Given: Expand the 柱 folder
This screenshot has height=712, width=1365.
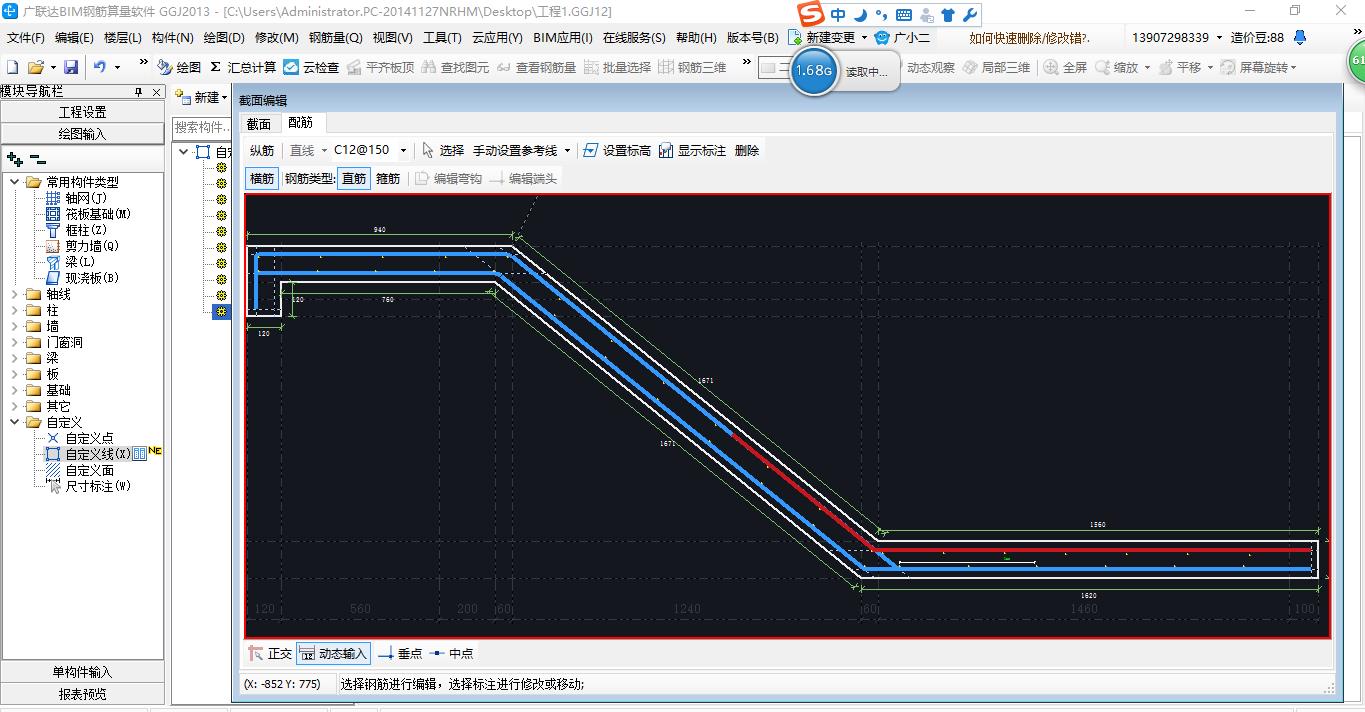Looking at the screenshot, I should tap(15, 310).
